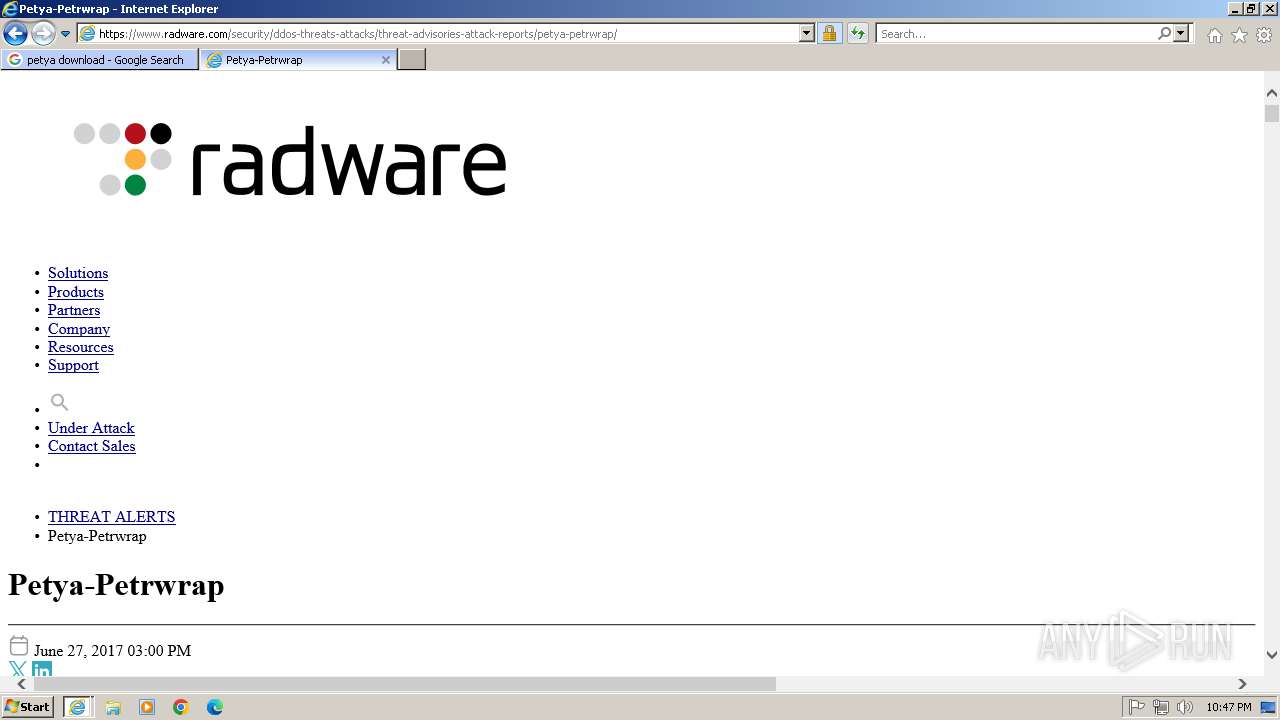Image resolution: width=1280 pixels, height=720 pixels.
Task: Click the 10:47 PM system clock
Action: (x=1228, y=707)
